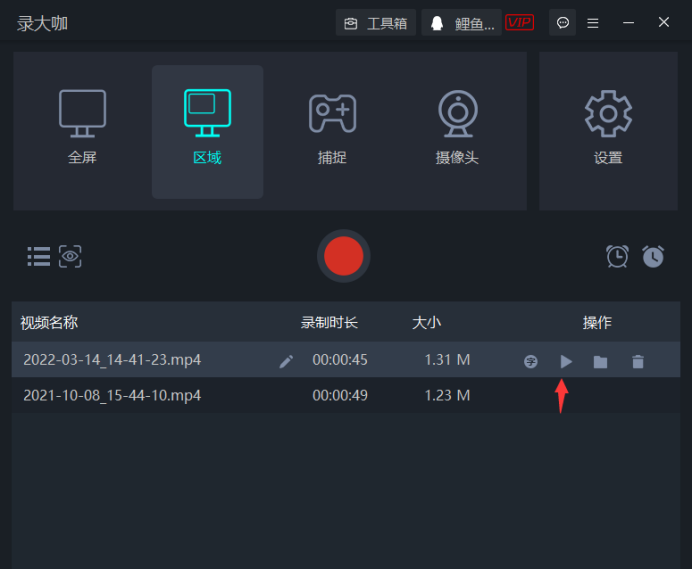Open the feedback chat bubble icon
This screenshot has width=692, height=570.
pos(563,23)
